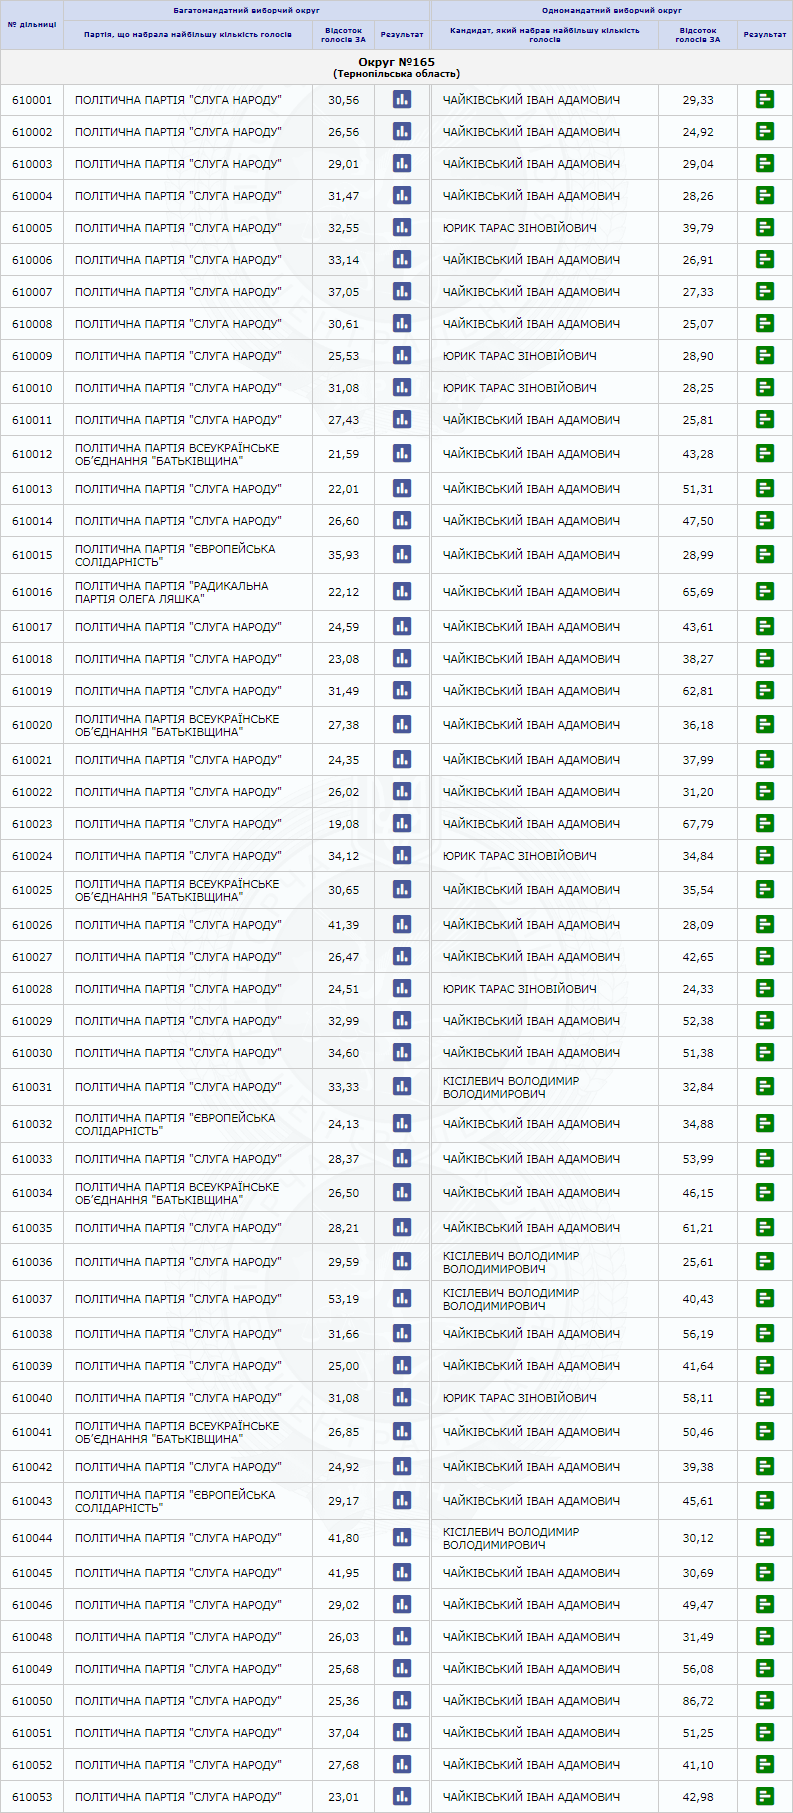Open party results chart for precinct 610015
793x1813 pixels.
[402, 554]
